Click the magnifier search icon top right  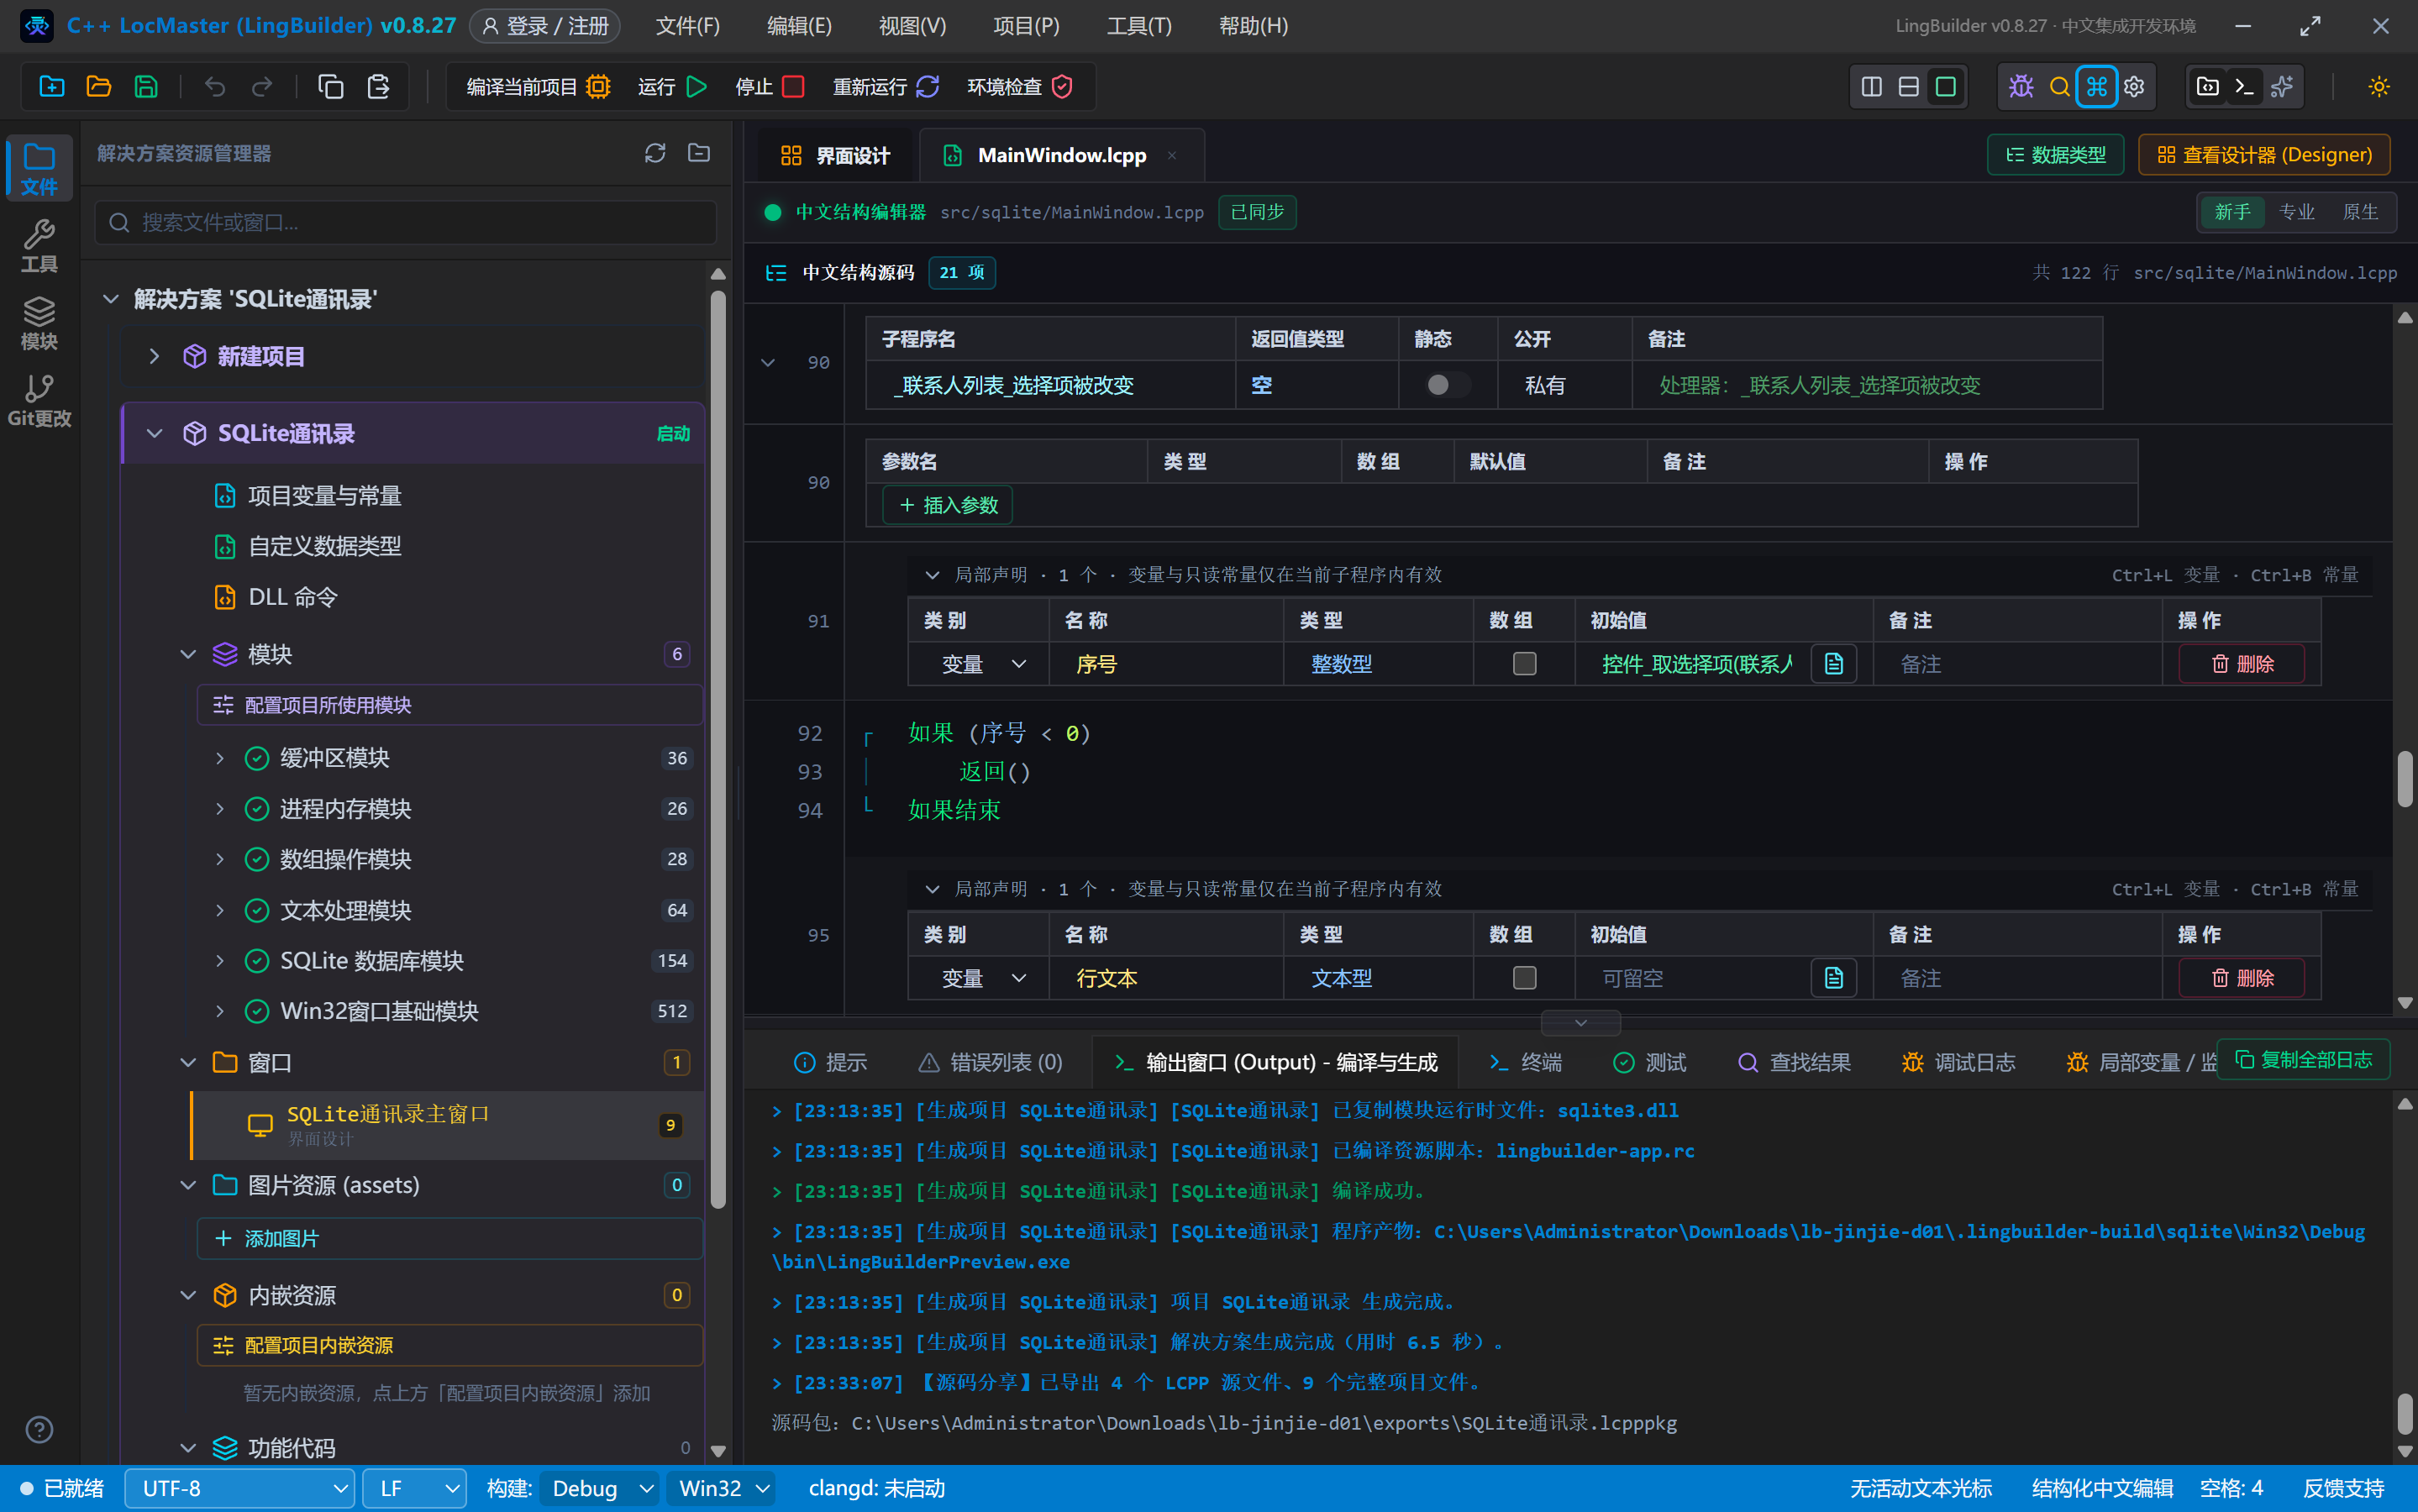point(2059,87)
